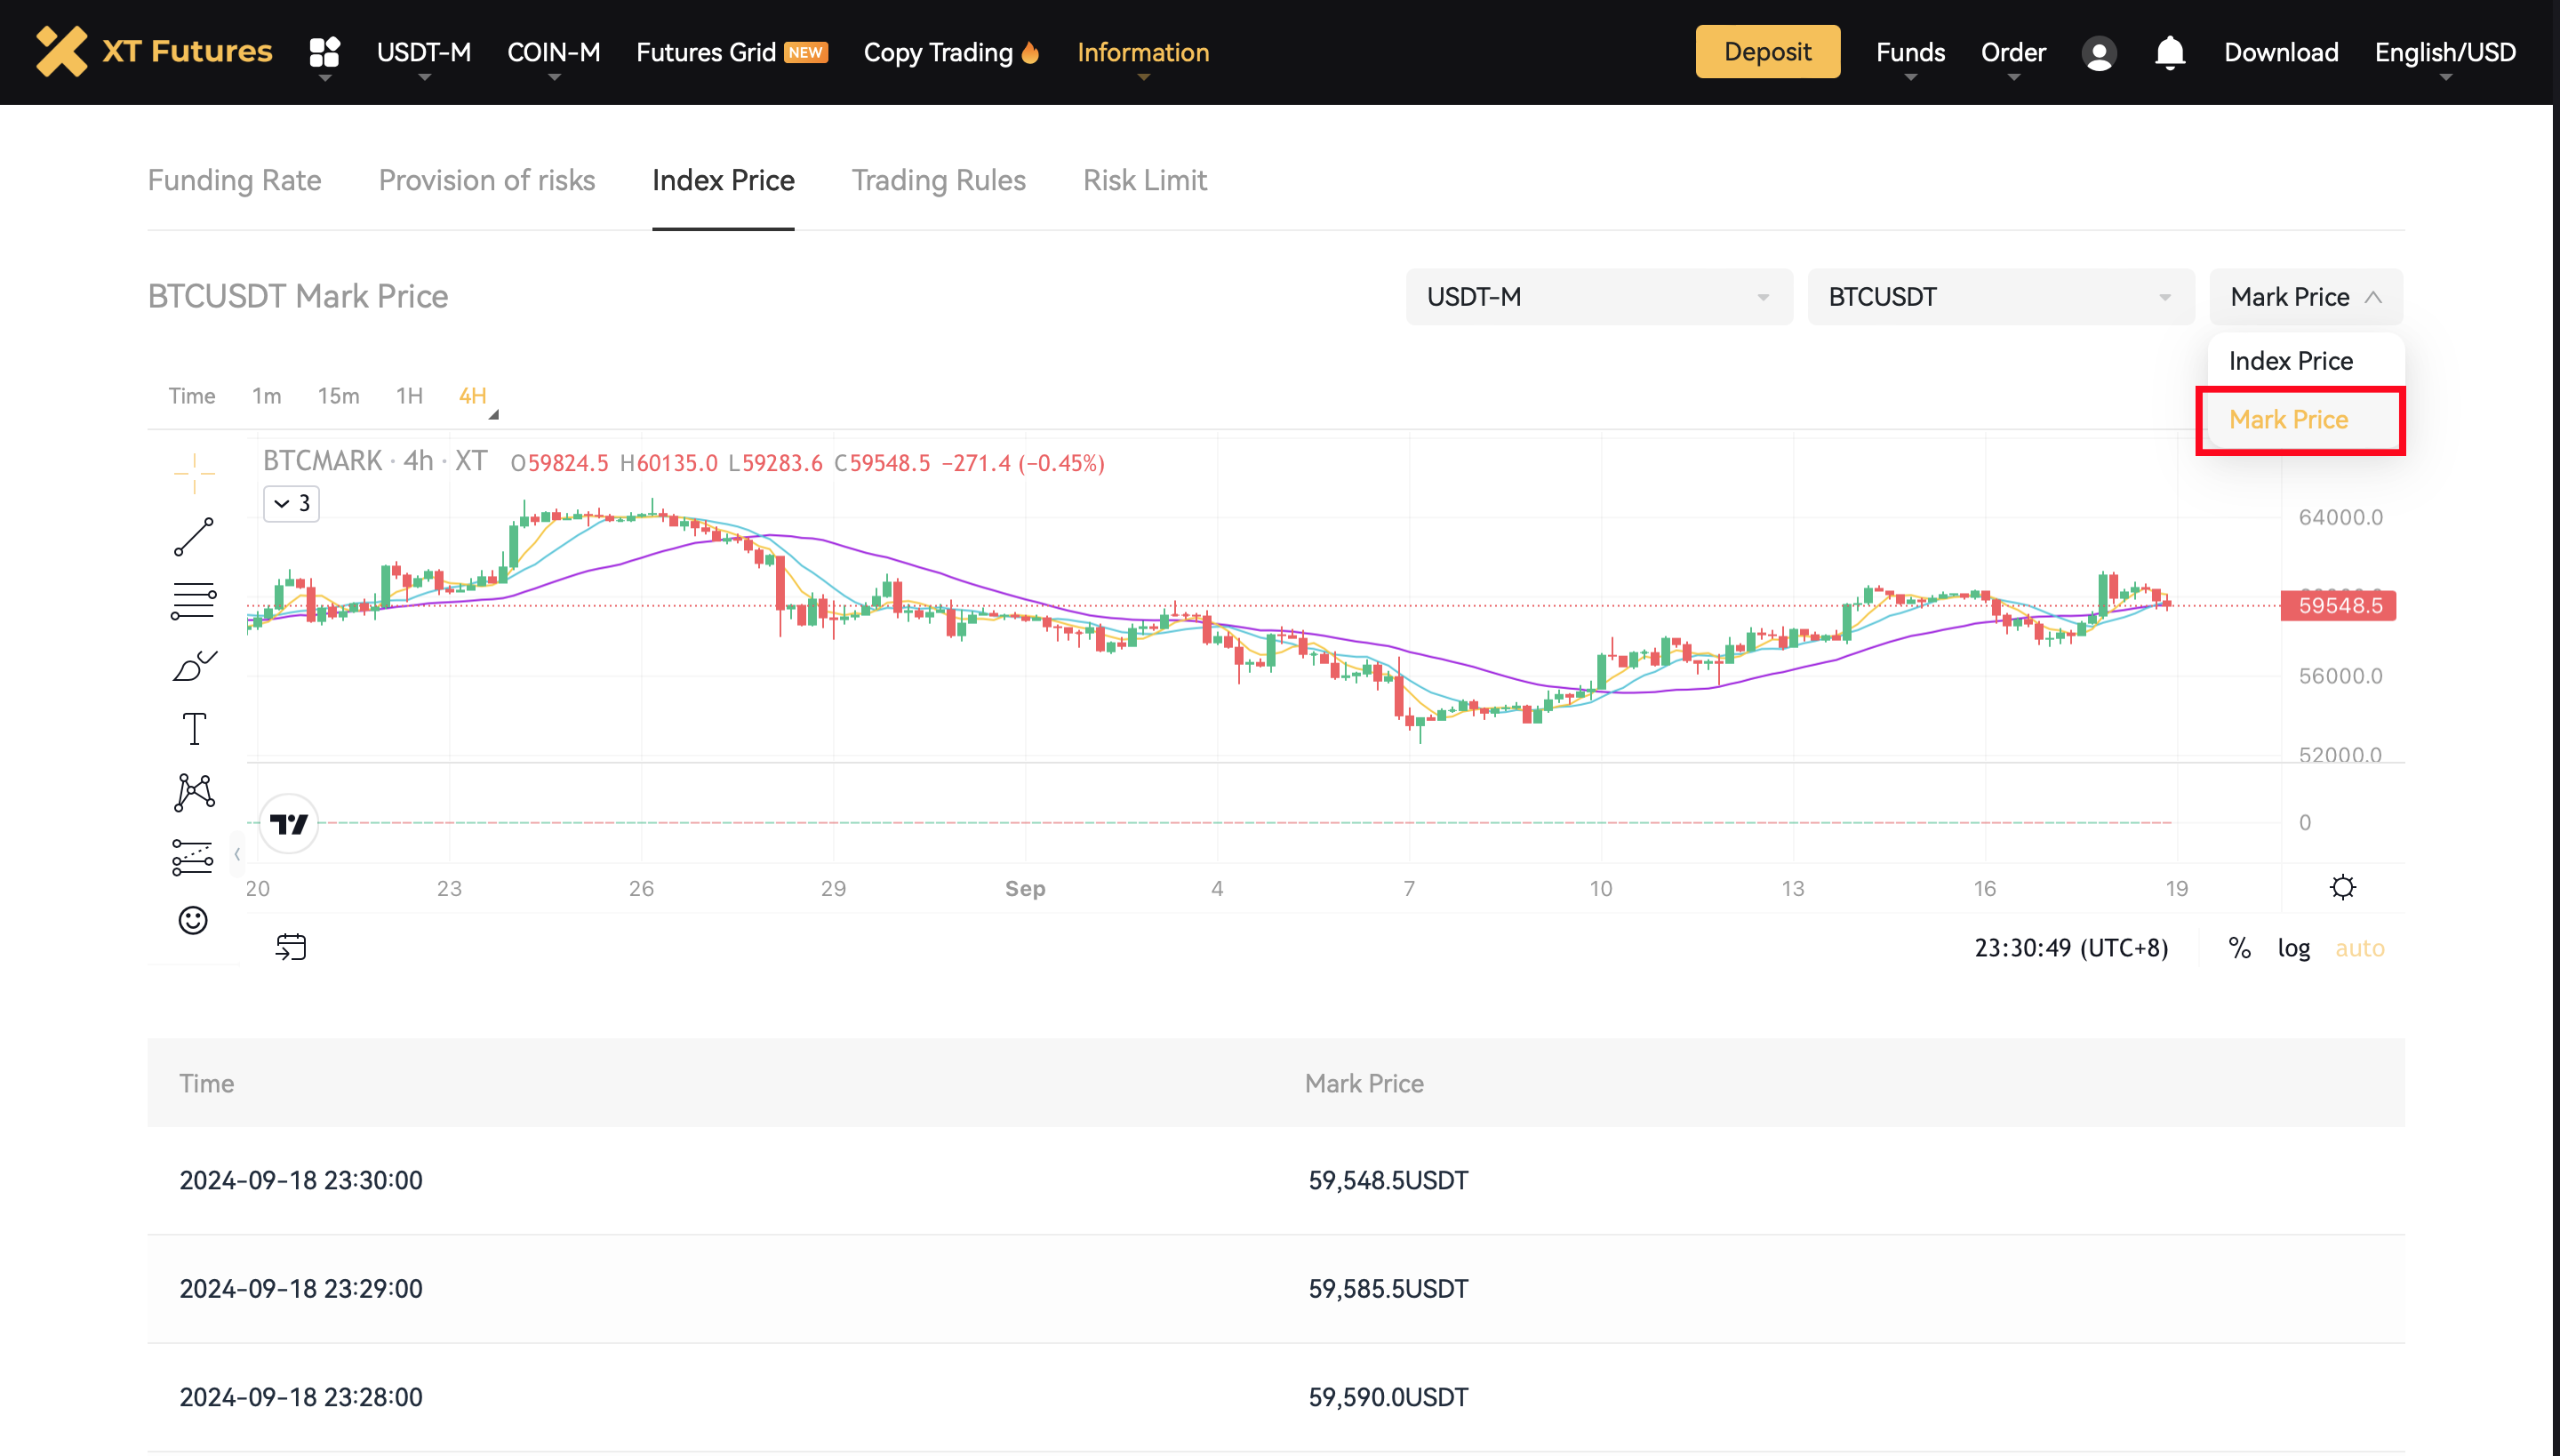The width and height of the screenshot is (2560, 1456).
Task: Select the text annotation tool
Action: (x=193, y=729)
